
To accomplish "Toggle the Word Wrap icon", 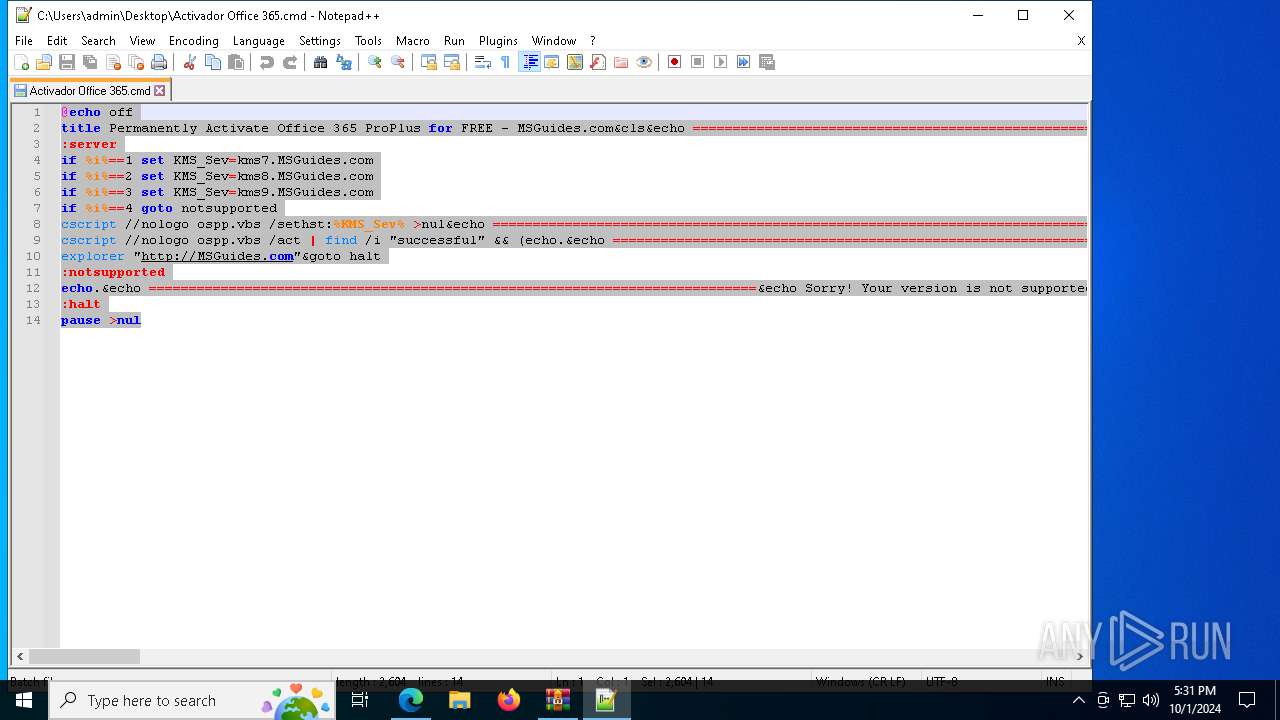I will pyautogui.click(x=482, y=62).
